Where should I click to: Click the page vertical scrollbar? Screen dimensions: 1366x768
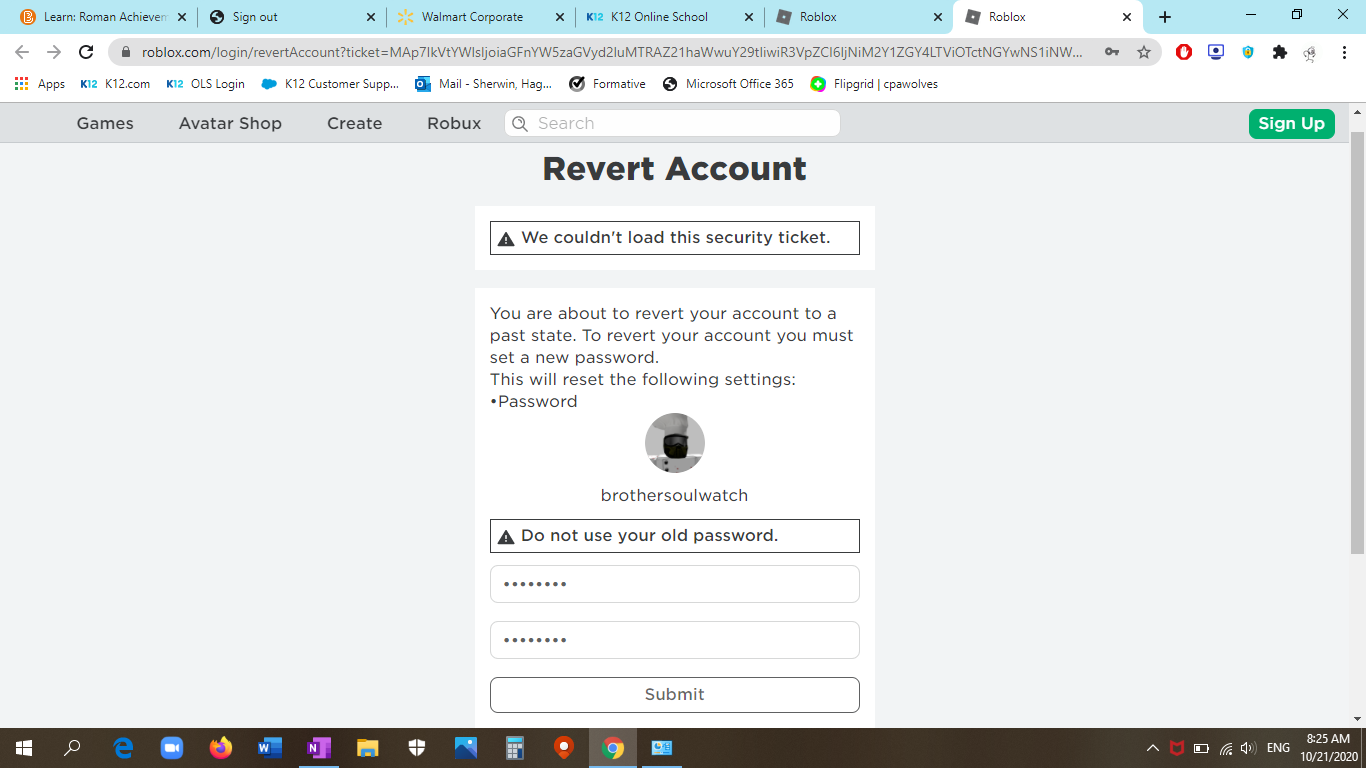[x=1357, y=341]
